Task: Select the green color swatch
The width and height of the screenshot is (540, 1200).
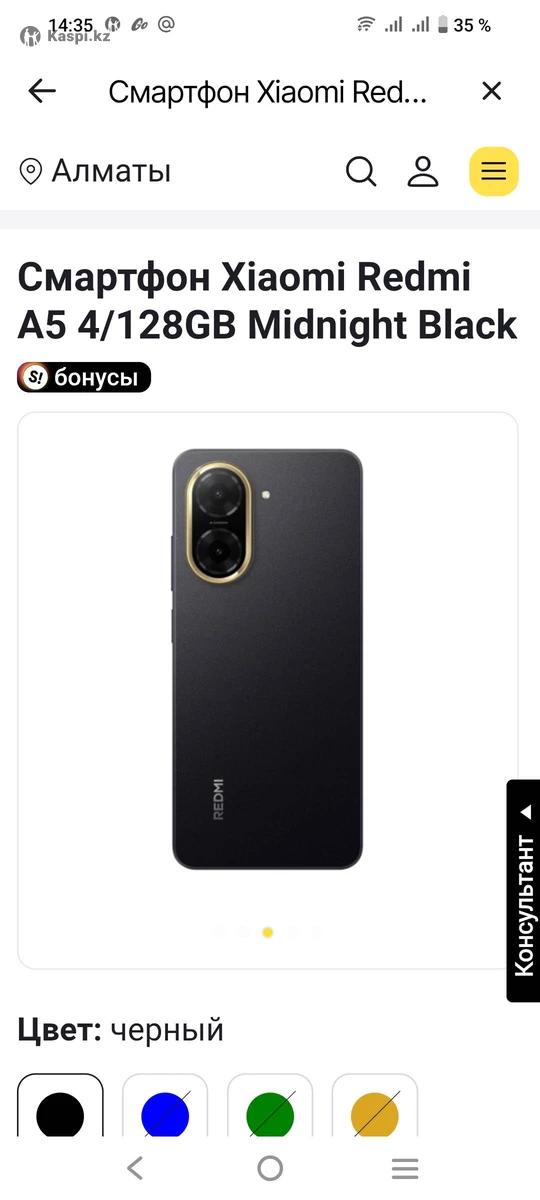Action: pos(270,1115)
